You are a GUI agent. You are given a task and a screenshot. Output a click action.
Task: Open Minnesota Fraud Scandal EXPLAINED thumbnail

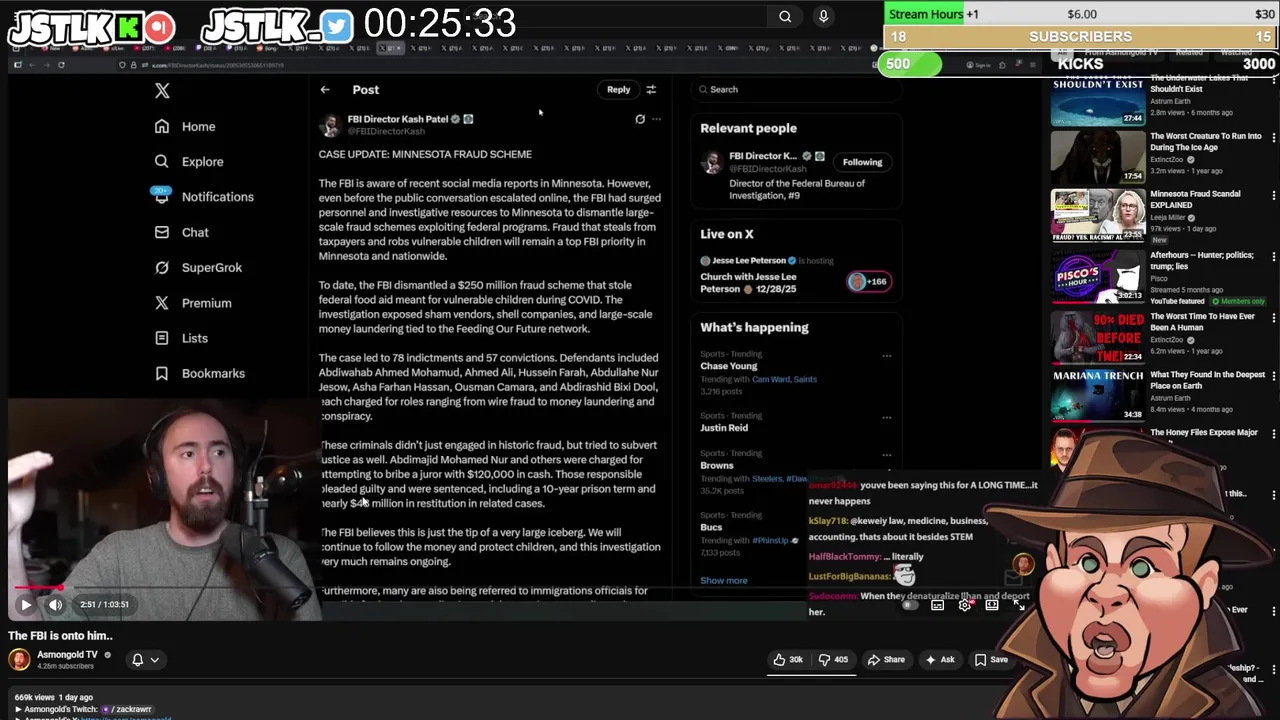(x=1098, y=216)
